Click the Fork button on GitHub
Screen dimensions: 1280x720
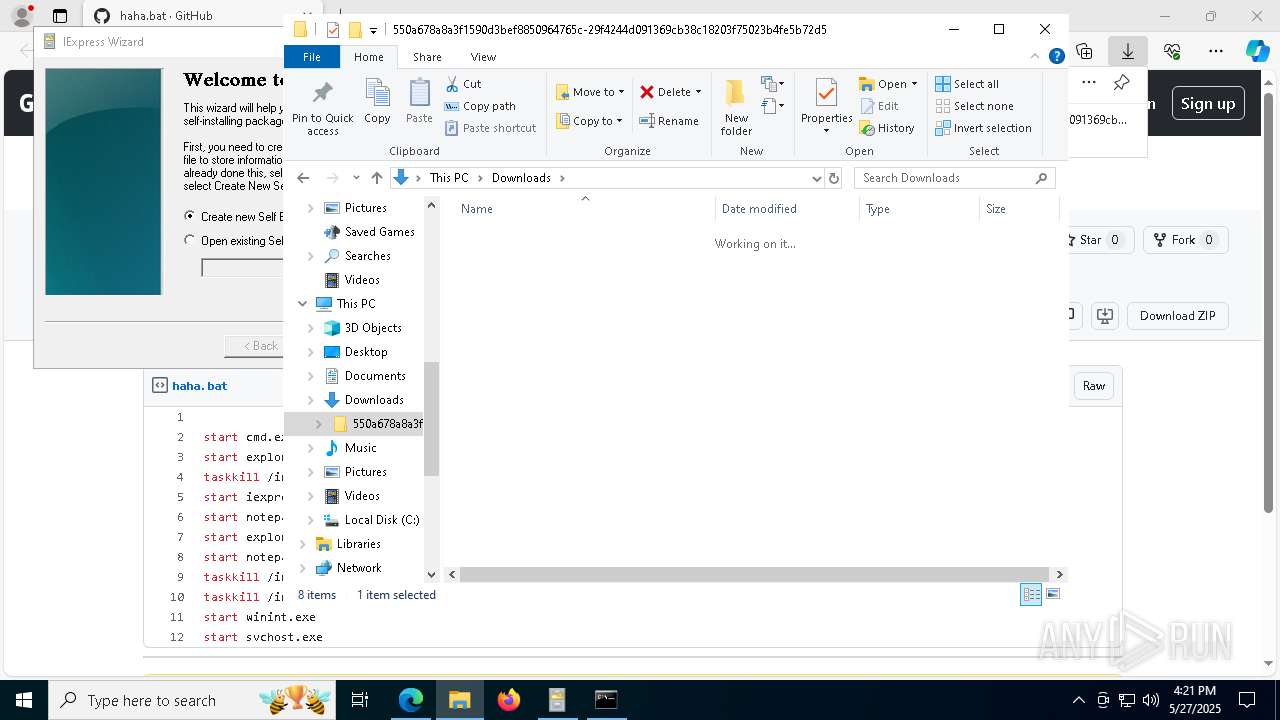tap(1184, 240)
